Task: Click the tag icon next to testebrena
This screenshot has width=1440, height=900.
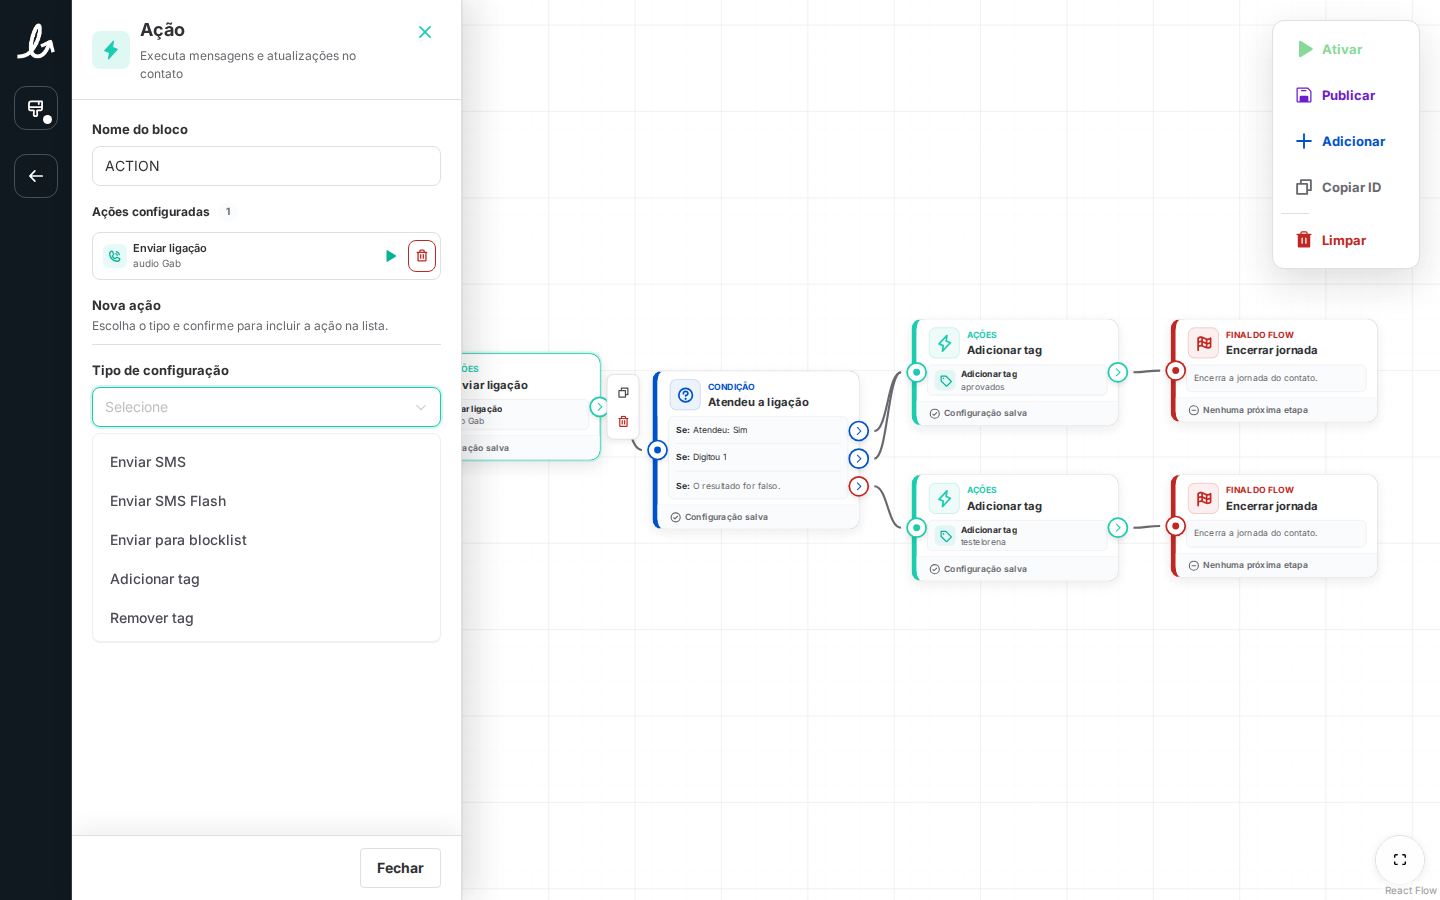Action: pos(946,537)
